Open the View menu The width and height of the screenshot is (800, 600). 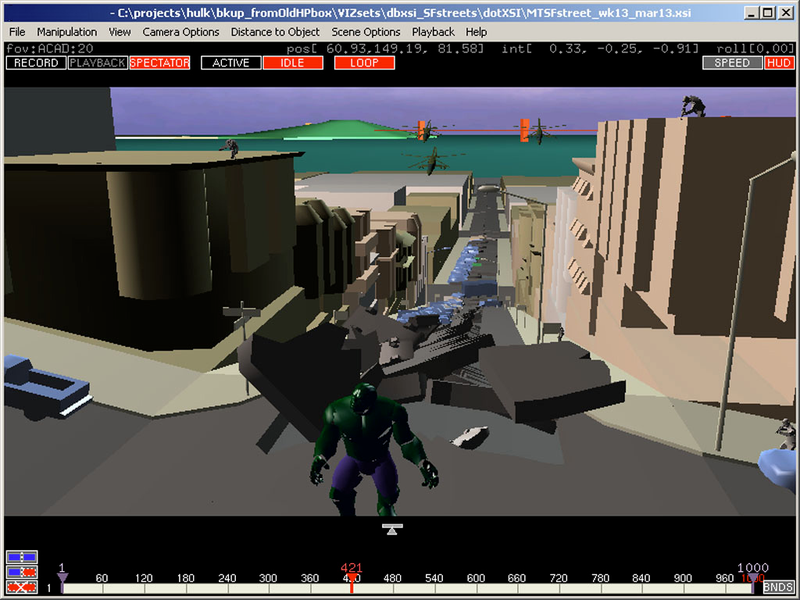click(119, 32)
